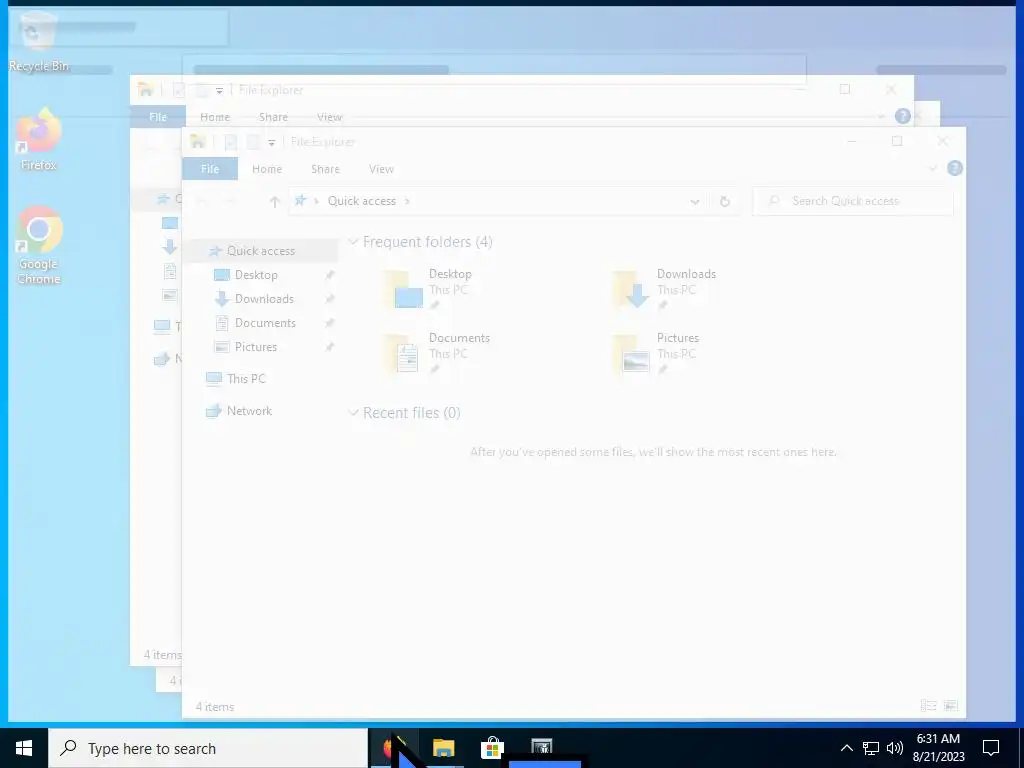Open Microsoft Store from the taskbar
The image size is (1024, 768).
tap(492, 748)
